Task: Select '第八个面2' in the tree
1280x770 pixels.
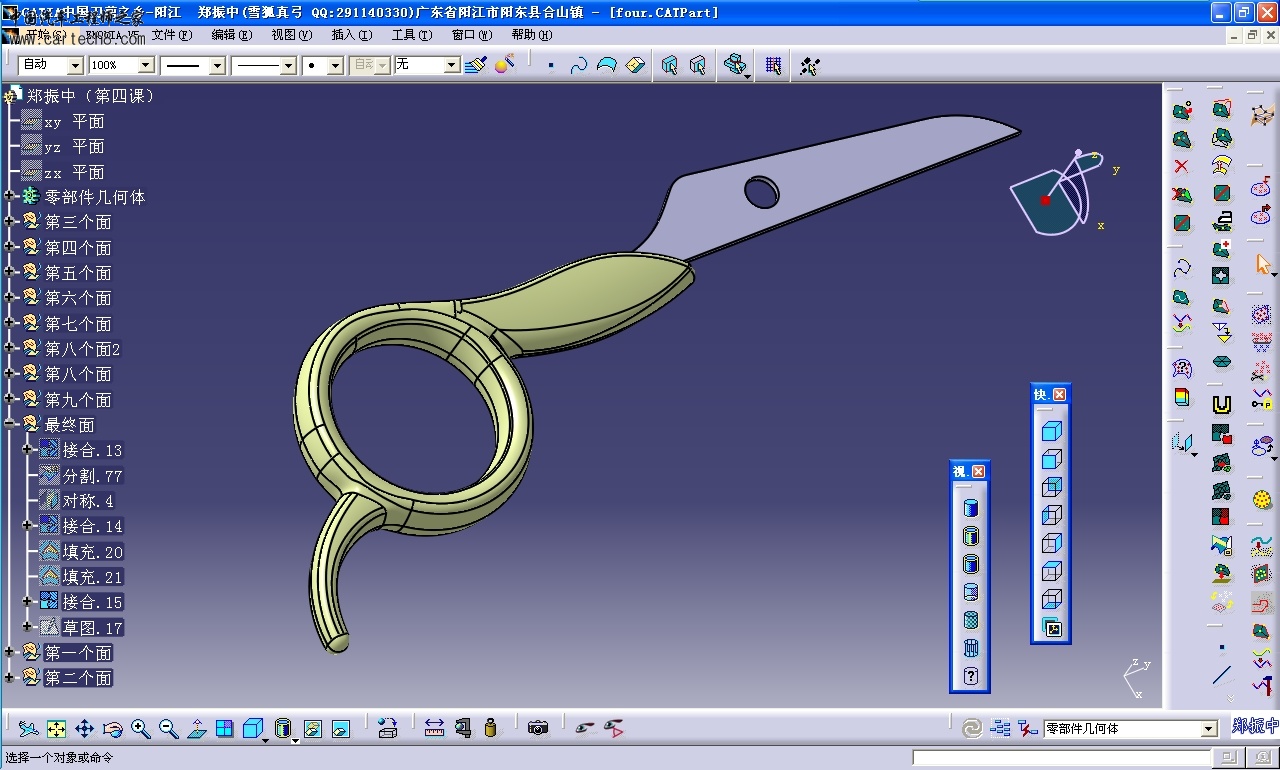Action: coord(82,349)
